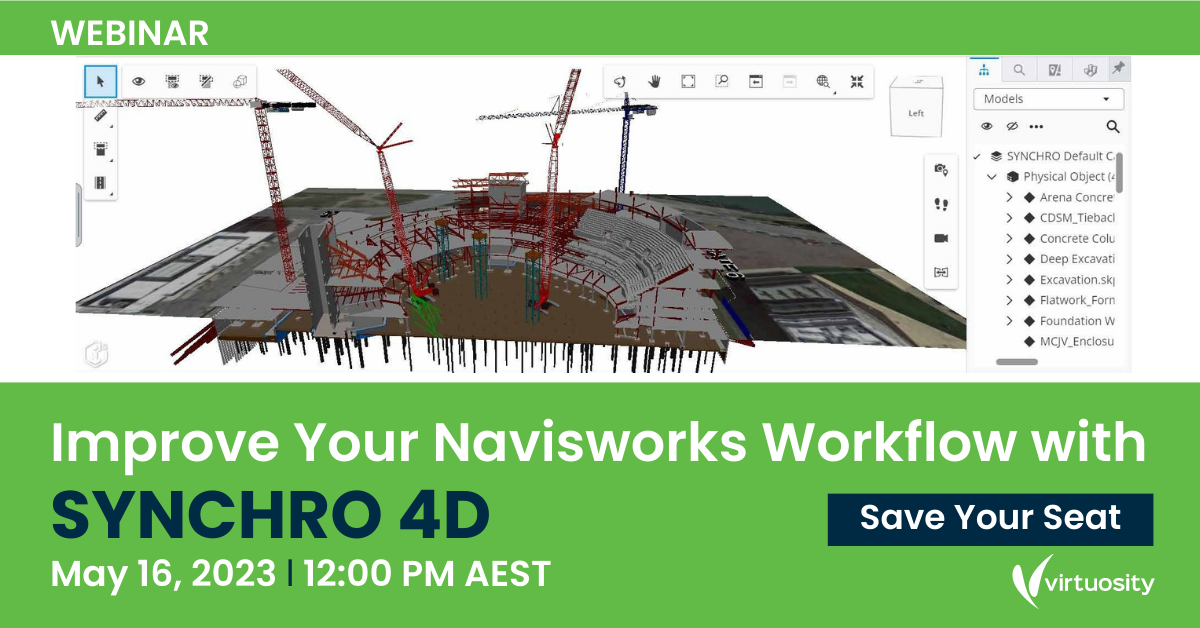Select the video camera recording tool

coord(940,238)
